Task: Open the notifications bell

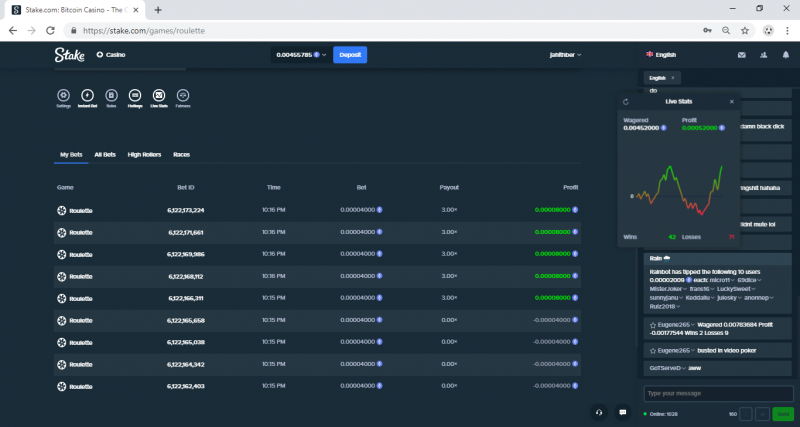Action: [x=786, y=55]
